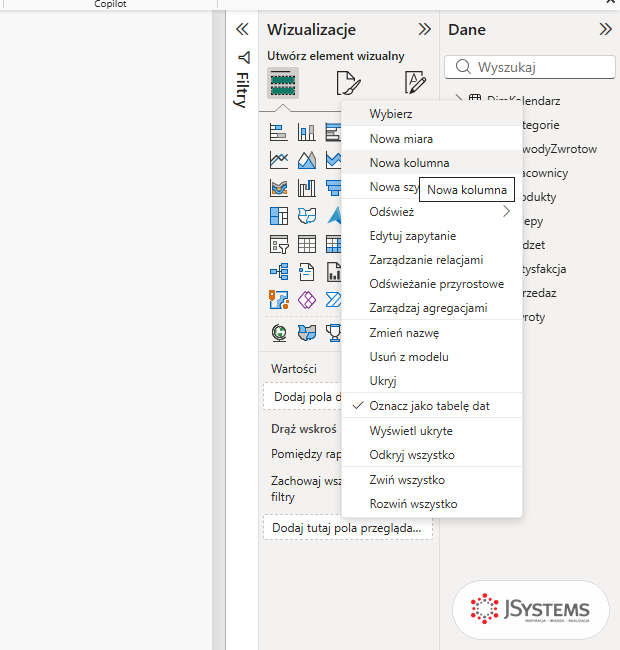Select the map visual with orange pin
Screen dimensions: 620x650
tap(279, 300)
